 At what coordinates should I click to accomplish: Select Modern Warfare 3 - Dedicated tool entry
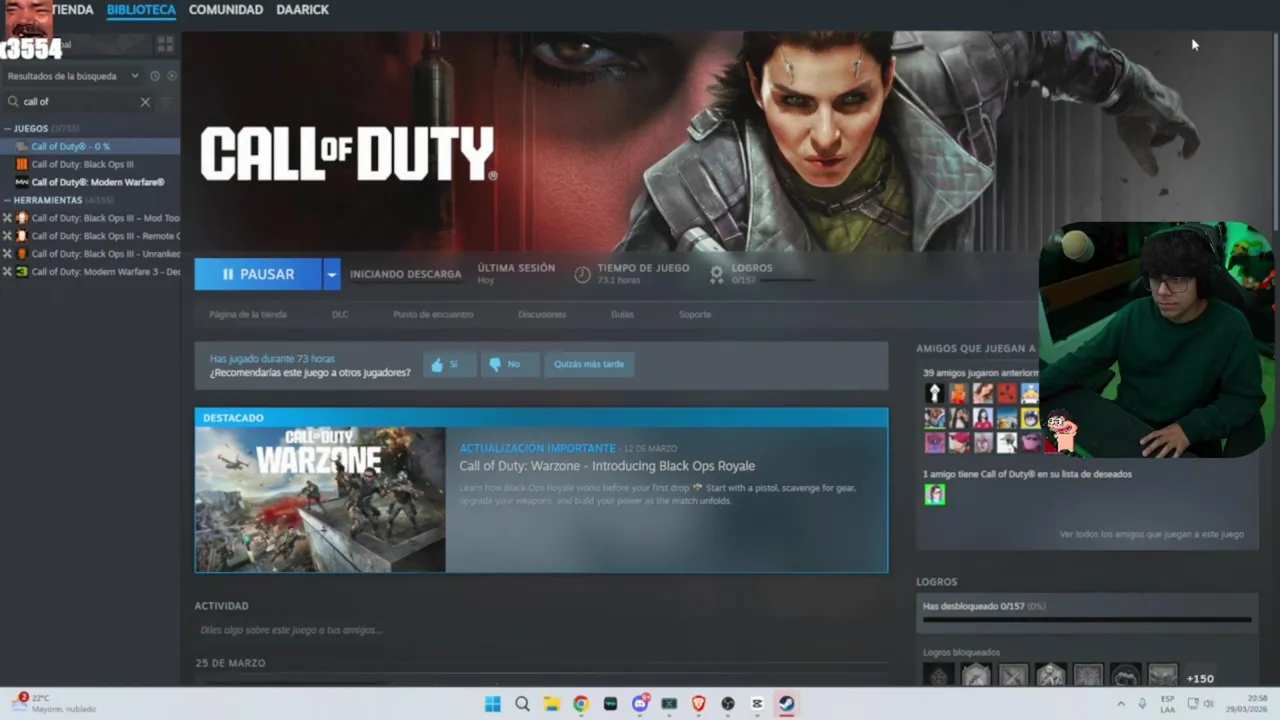[x=90, y=272]
